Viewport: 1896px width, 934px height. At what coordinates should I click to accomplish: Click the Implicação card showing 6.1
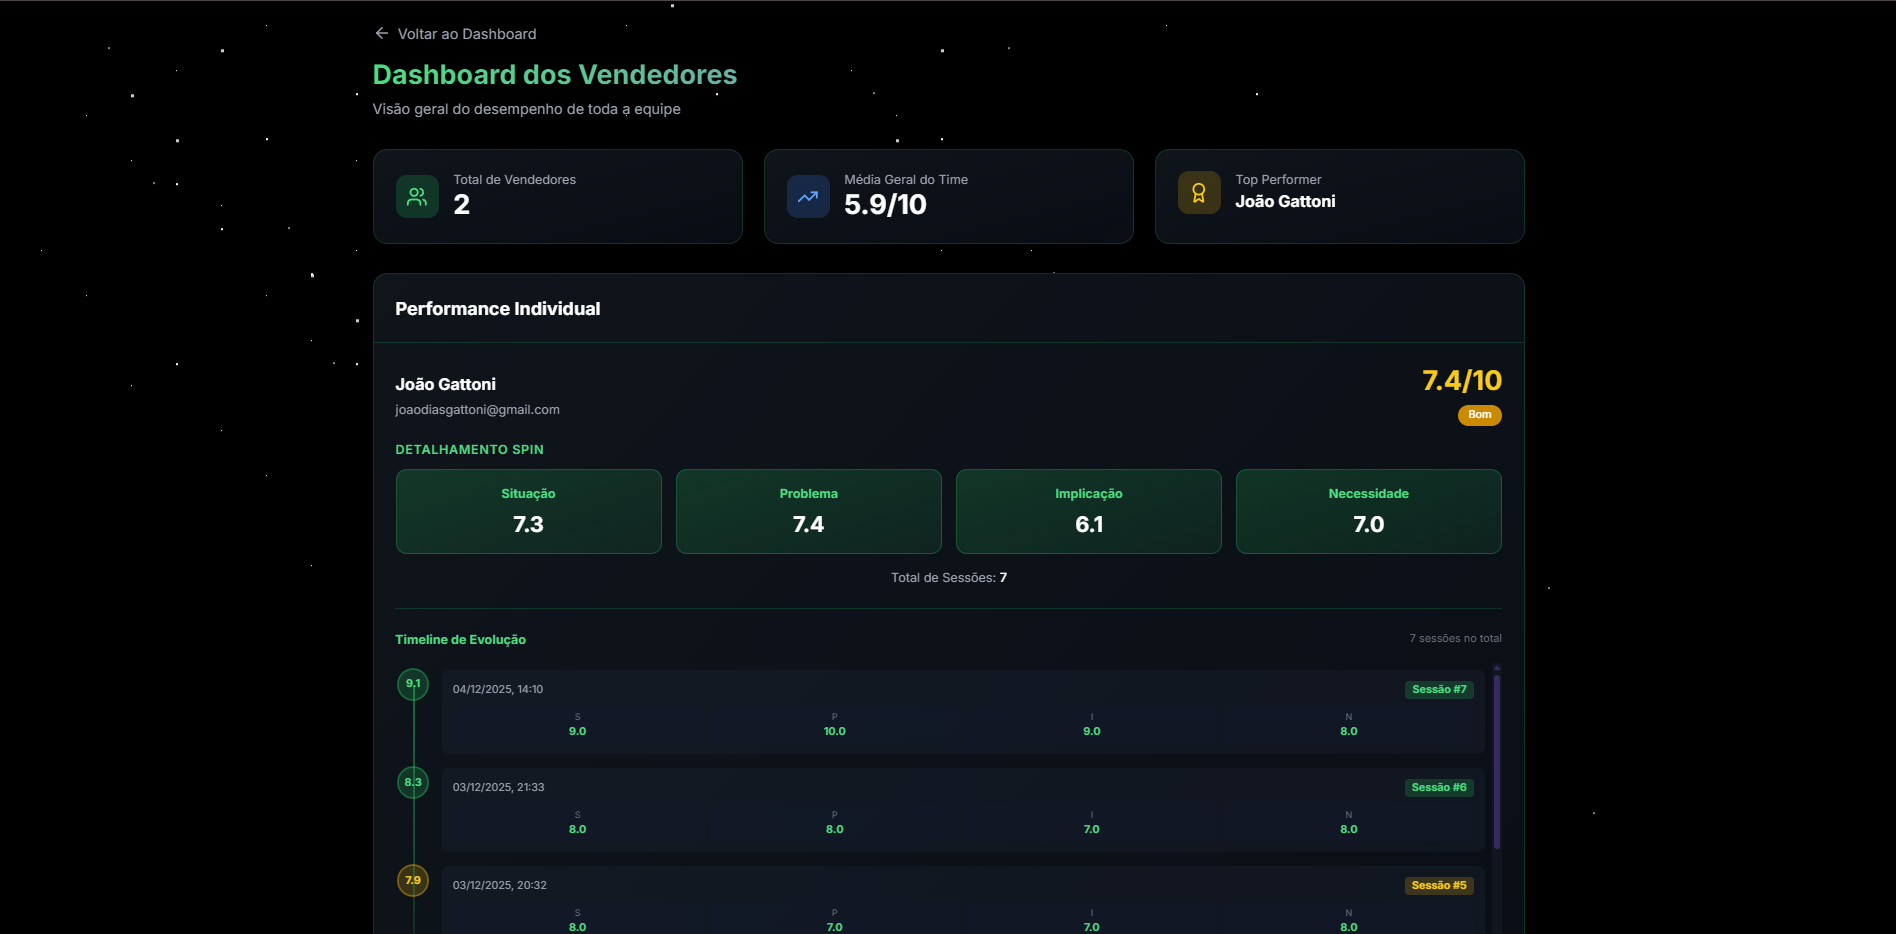click(x=1088, y=511)
